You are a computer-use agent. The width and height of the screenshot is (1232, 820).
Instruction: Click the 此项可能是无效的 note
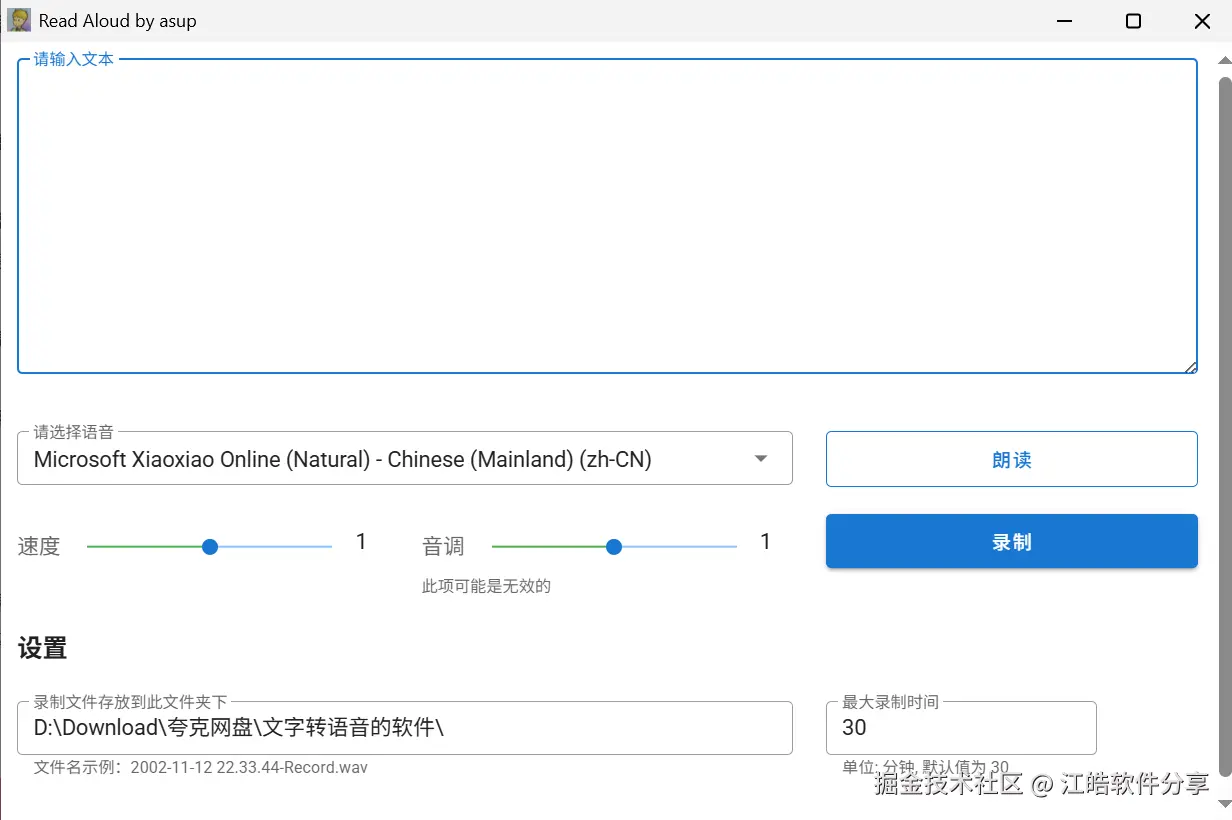[486, 586]
